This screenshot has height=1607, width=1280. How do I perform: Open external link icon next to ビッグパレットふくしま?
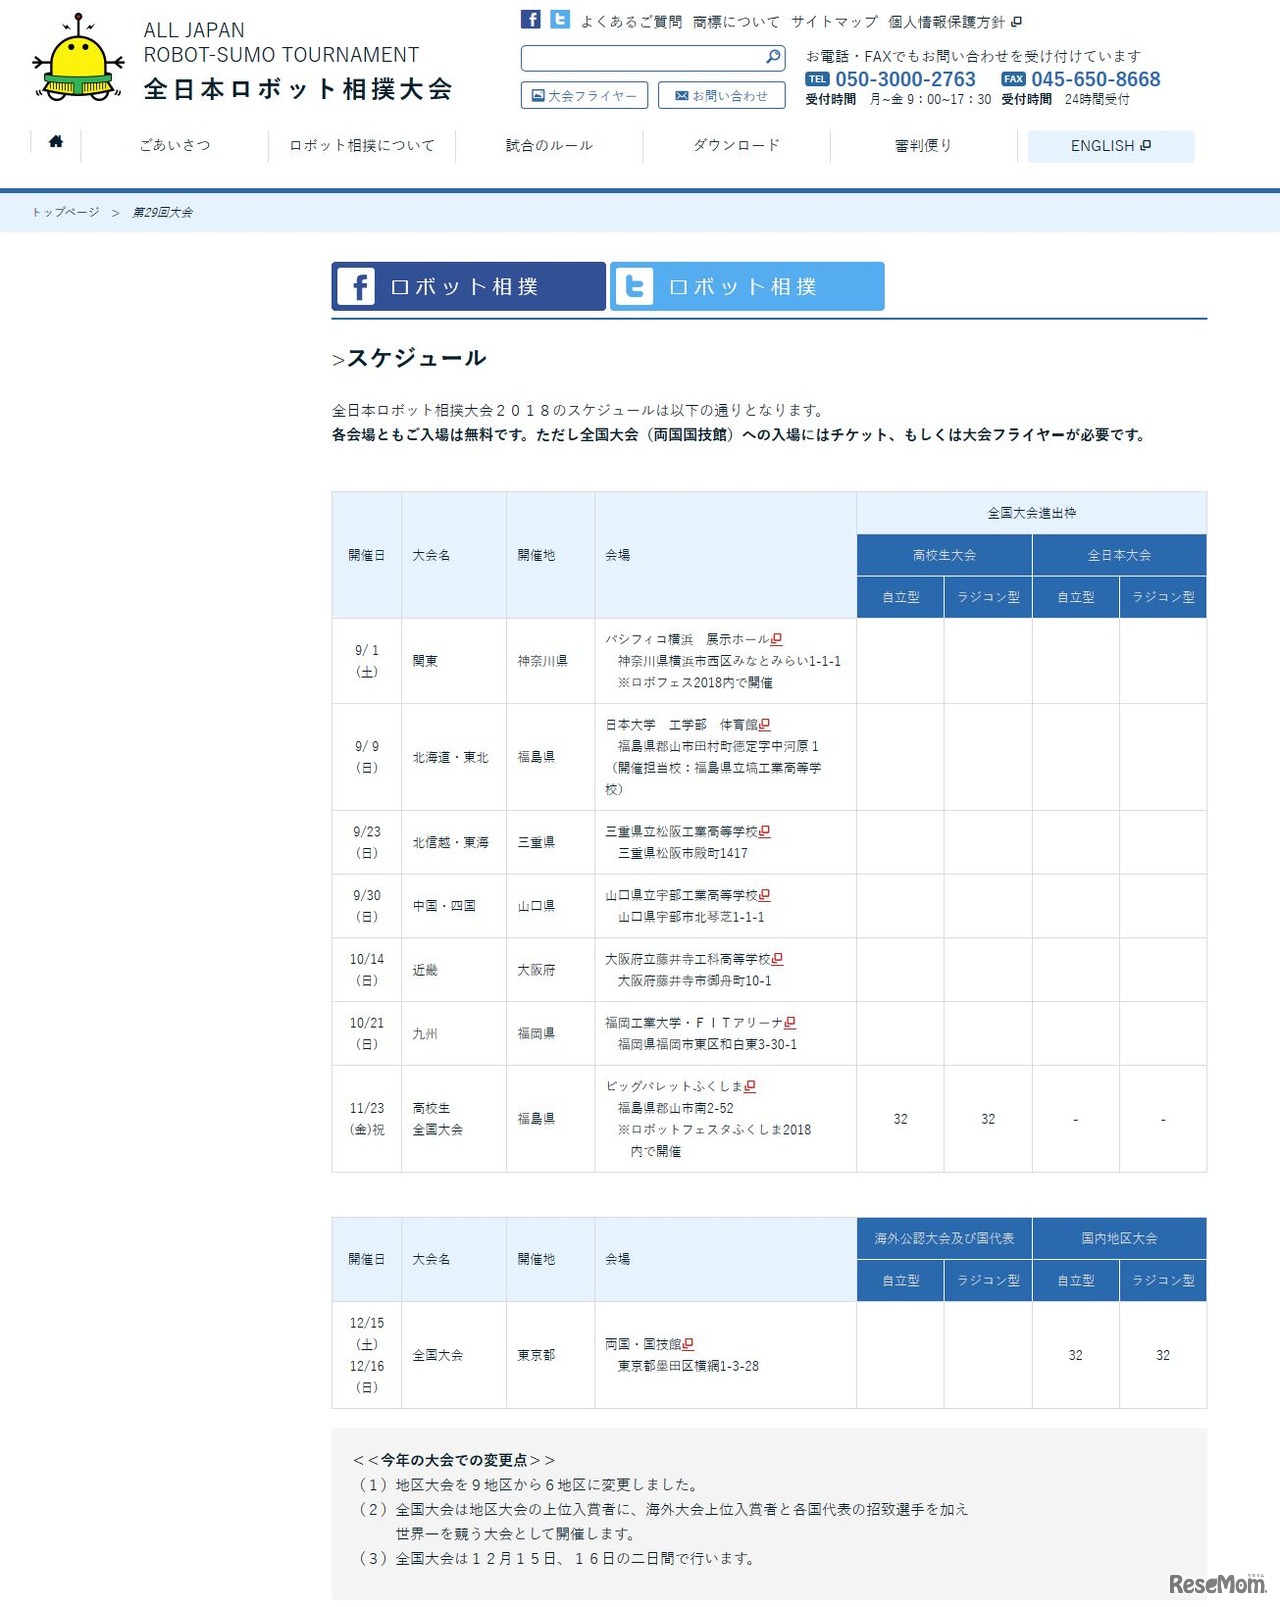coord(751,1086)
